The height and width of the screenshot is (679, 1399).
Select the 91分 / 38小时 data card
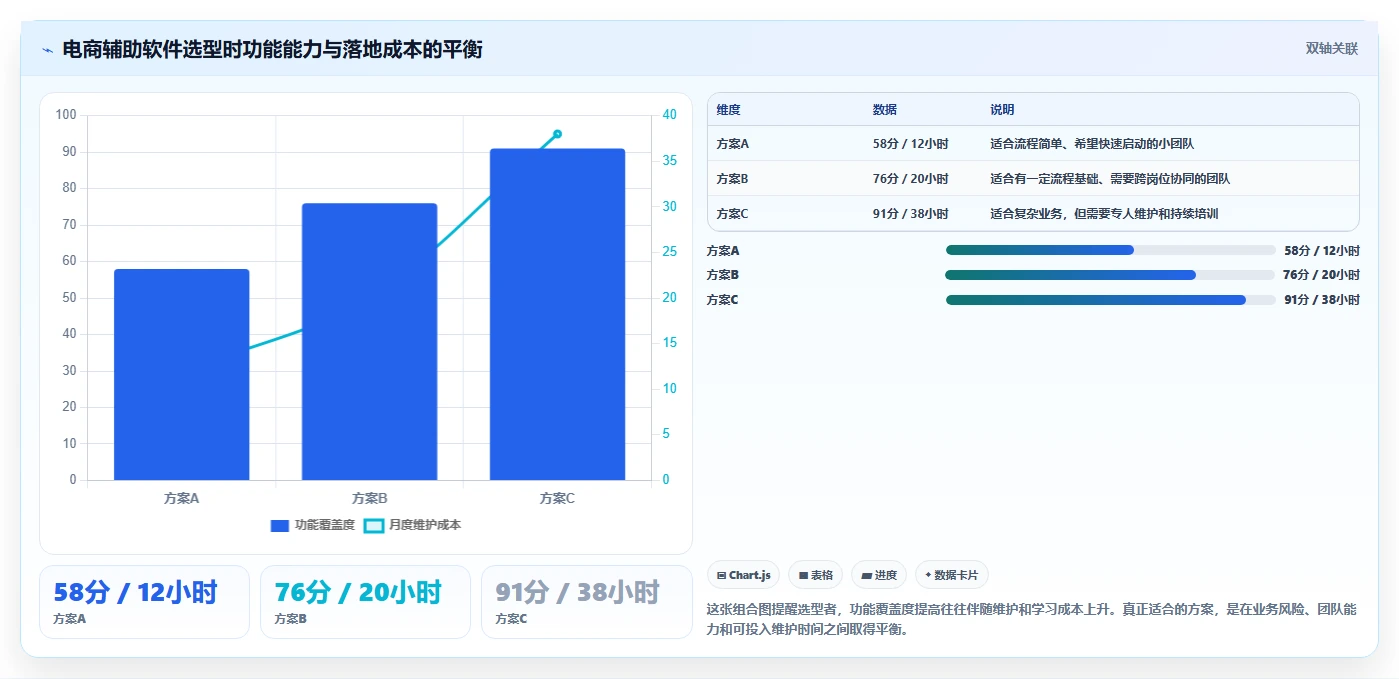coord(586,601)
